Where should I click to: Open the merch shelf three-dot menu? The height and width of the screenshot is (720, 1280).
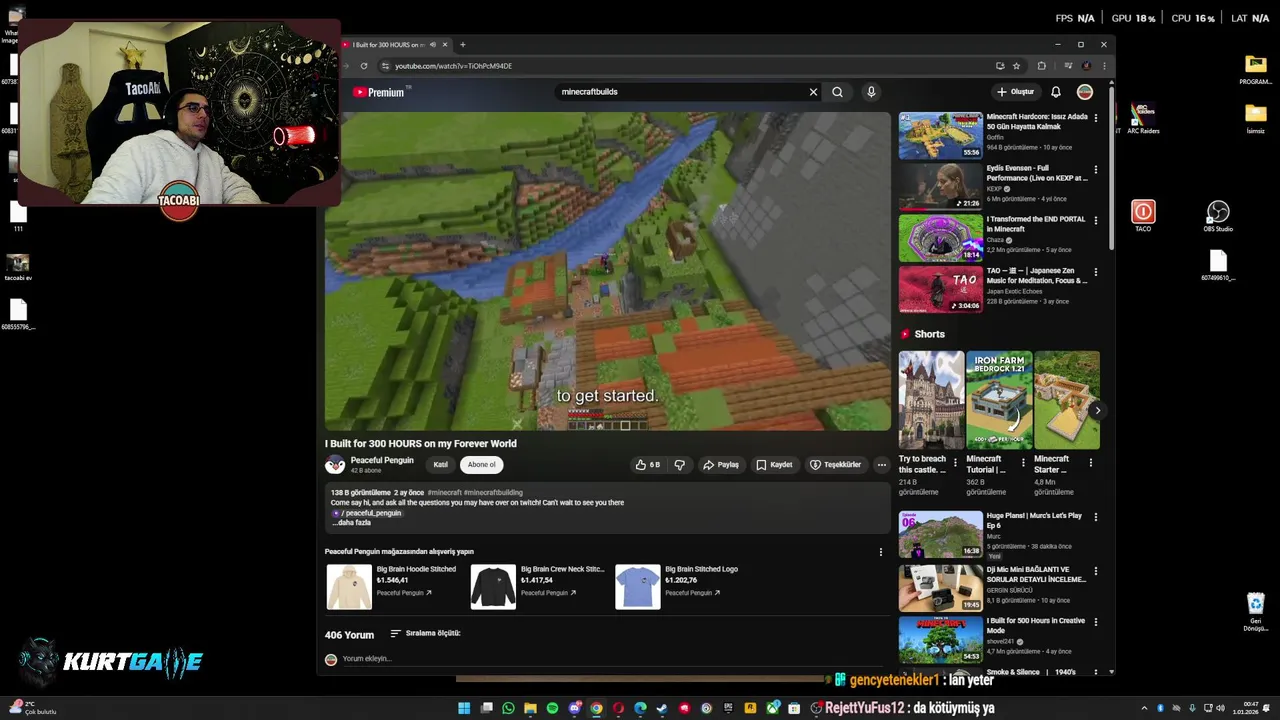coord(880,552)
